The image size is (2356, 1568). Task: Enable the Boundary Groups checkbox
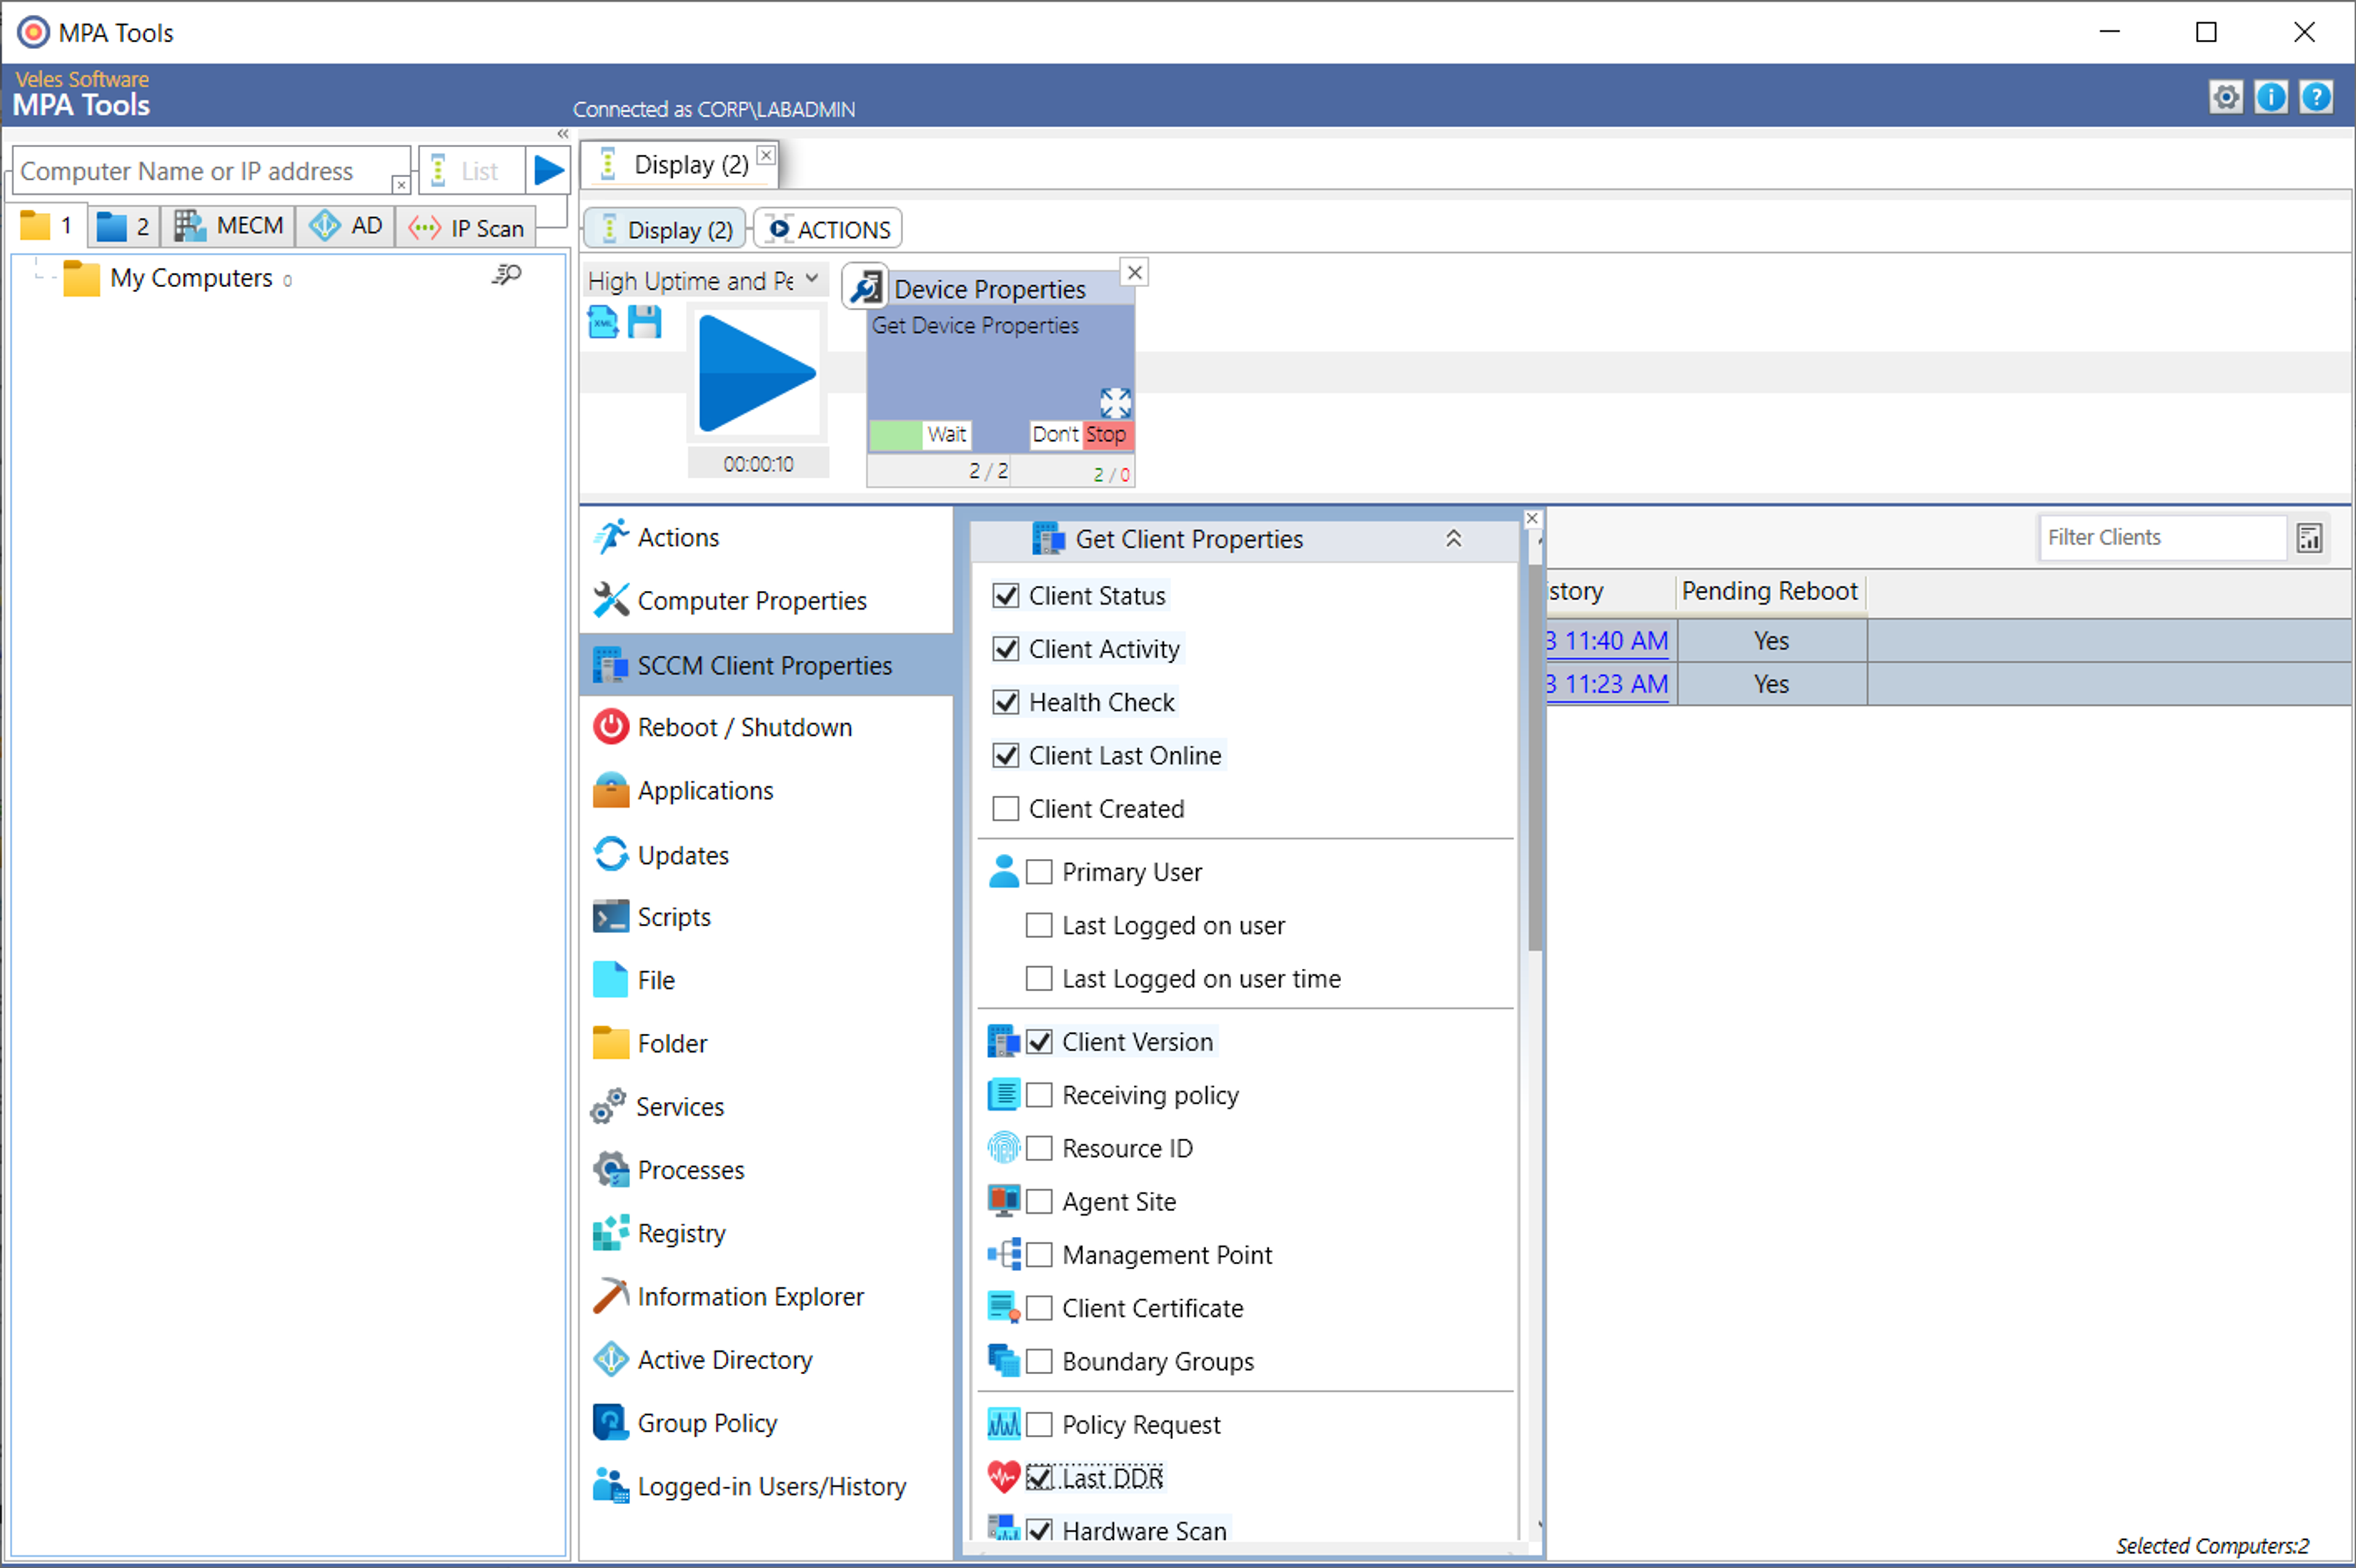click(1039, 1361)
